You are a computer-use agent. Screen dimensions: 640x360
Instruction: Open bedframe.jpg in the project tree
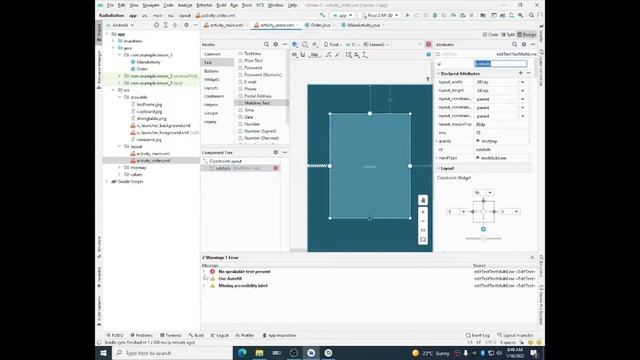coord(149,104)
